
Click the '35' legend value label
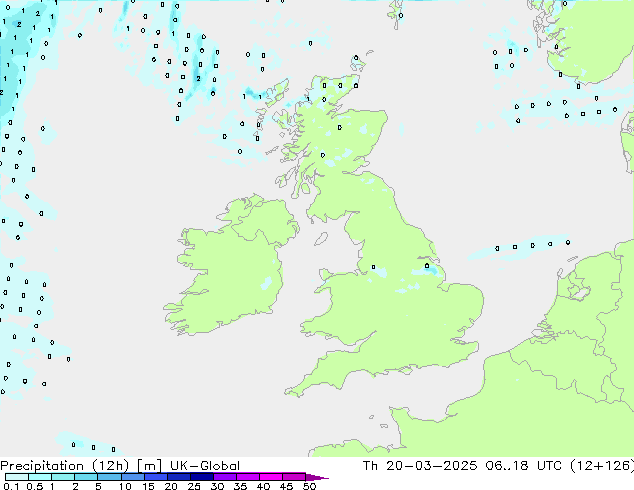pyautogui.click(x=241, y=486)
